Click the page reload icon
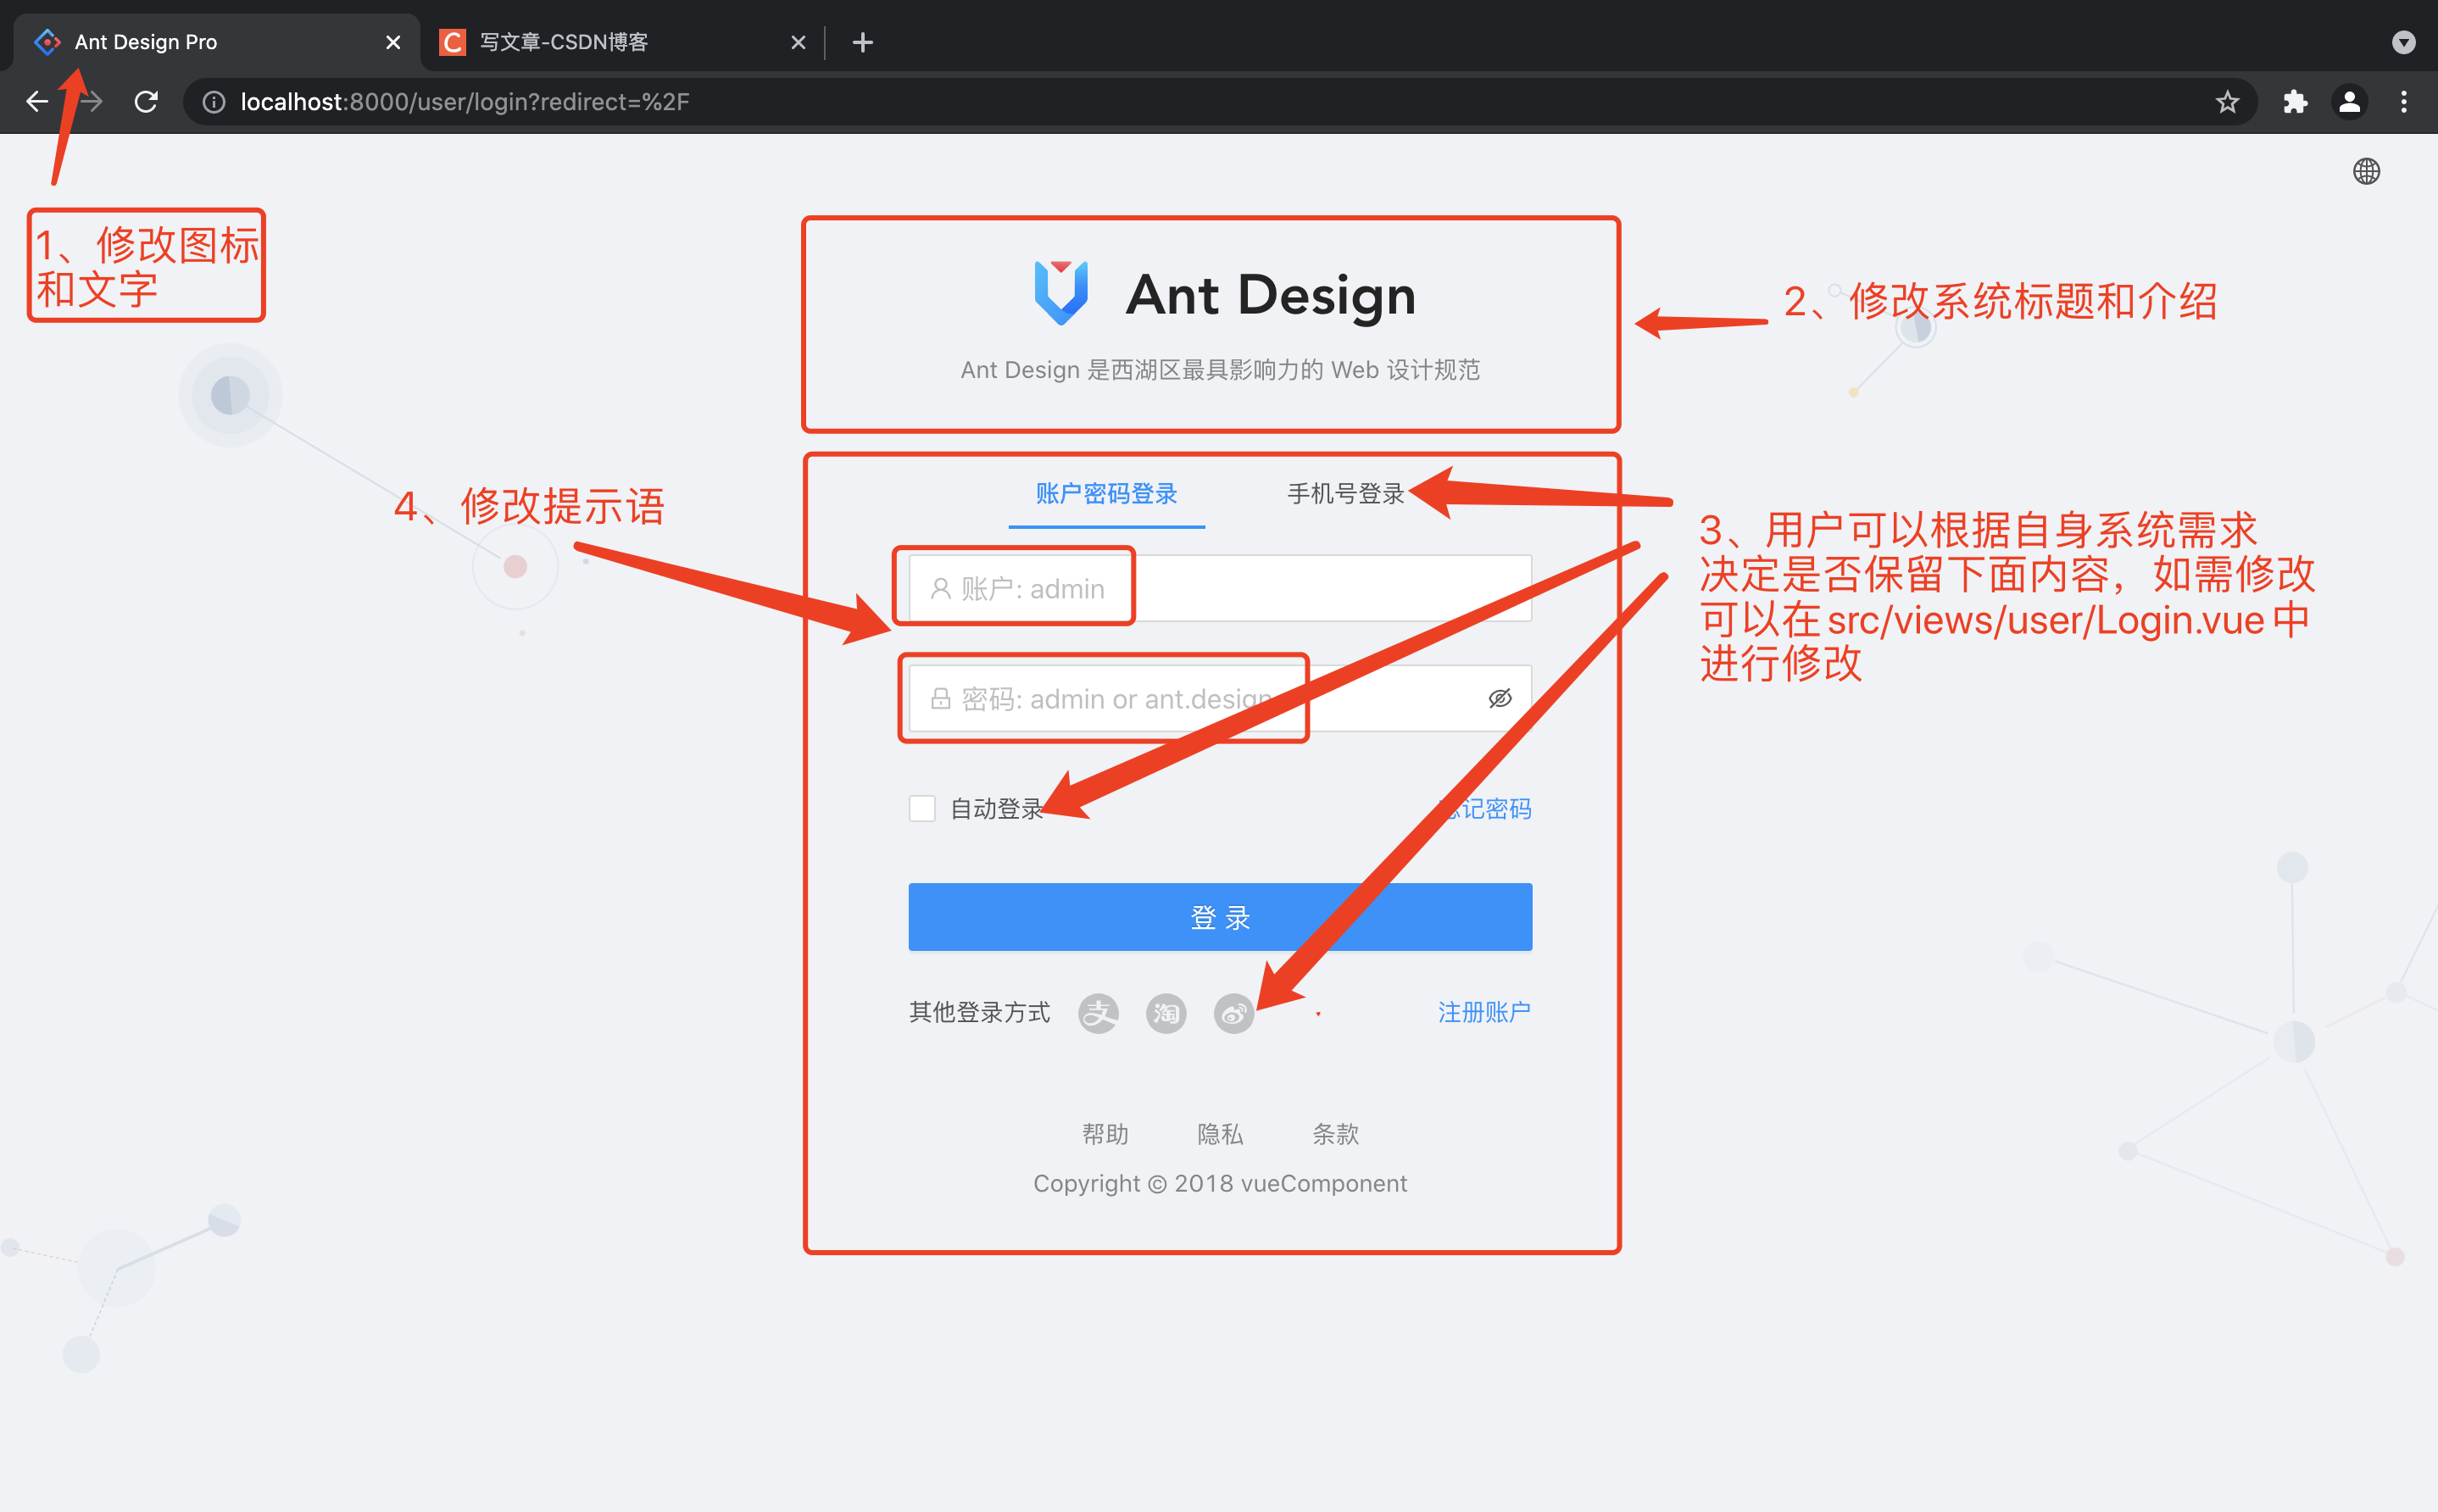The image size is (2438, 1512). 146,101
